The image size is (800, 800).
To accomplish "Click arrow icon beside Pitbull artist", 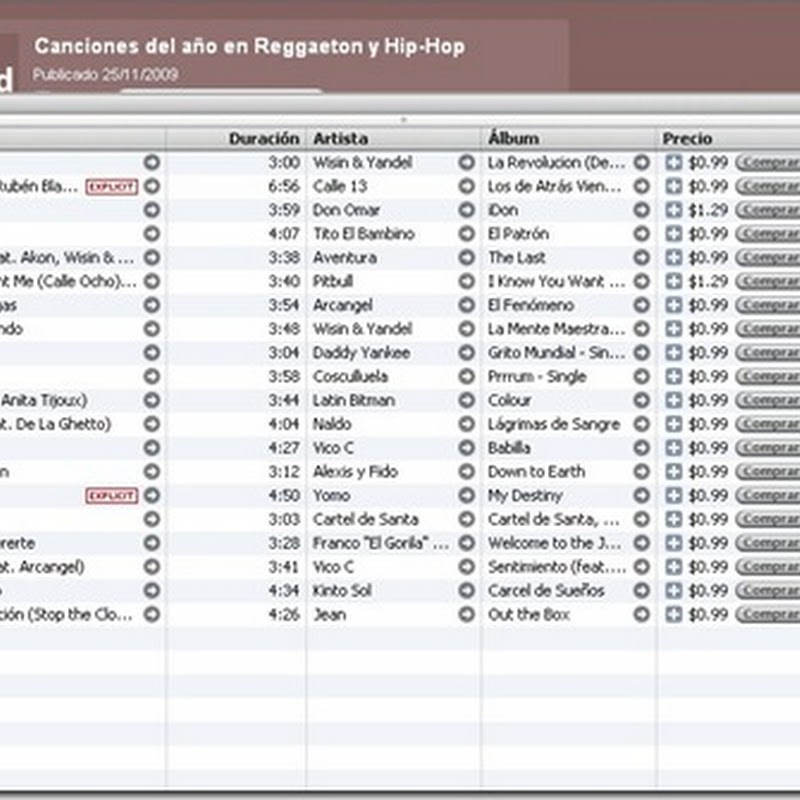I will tap(466, 282).
